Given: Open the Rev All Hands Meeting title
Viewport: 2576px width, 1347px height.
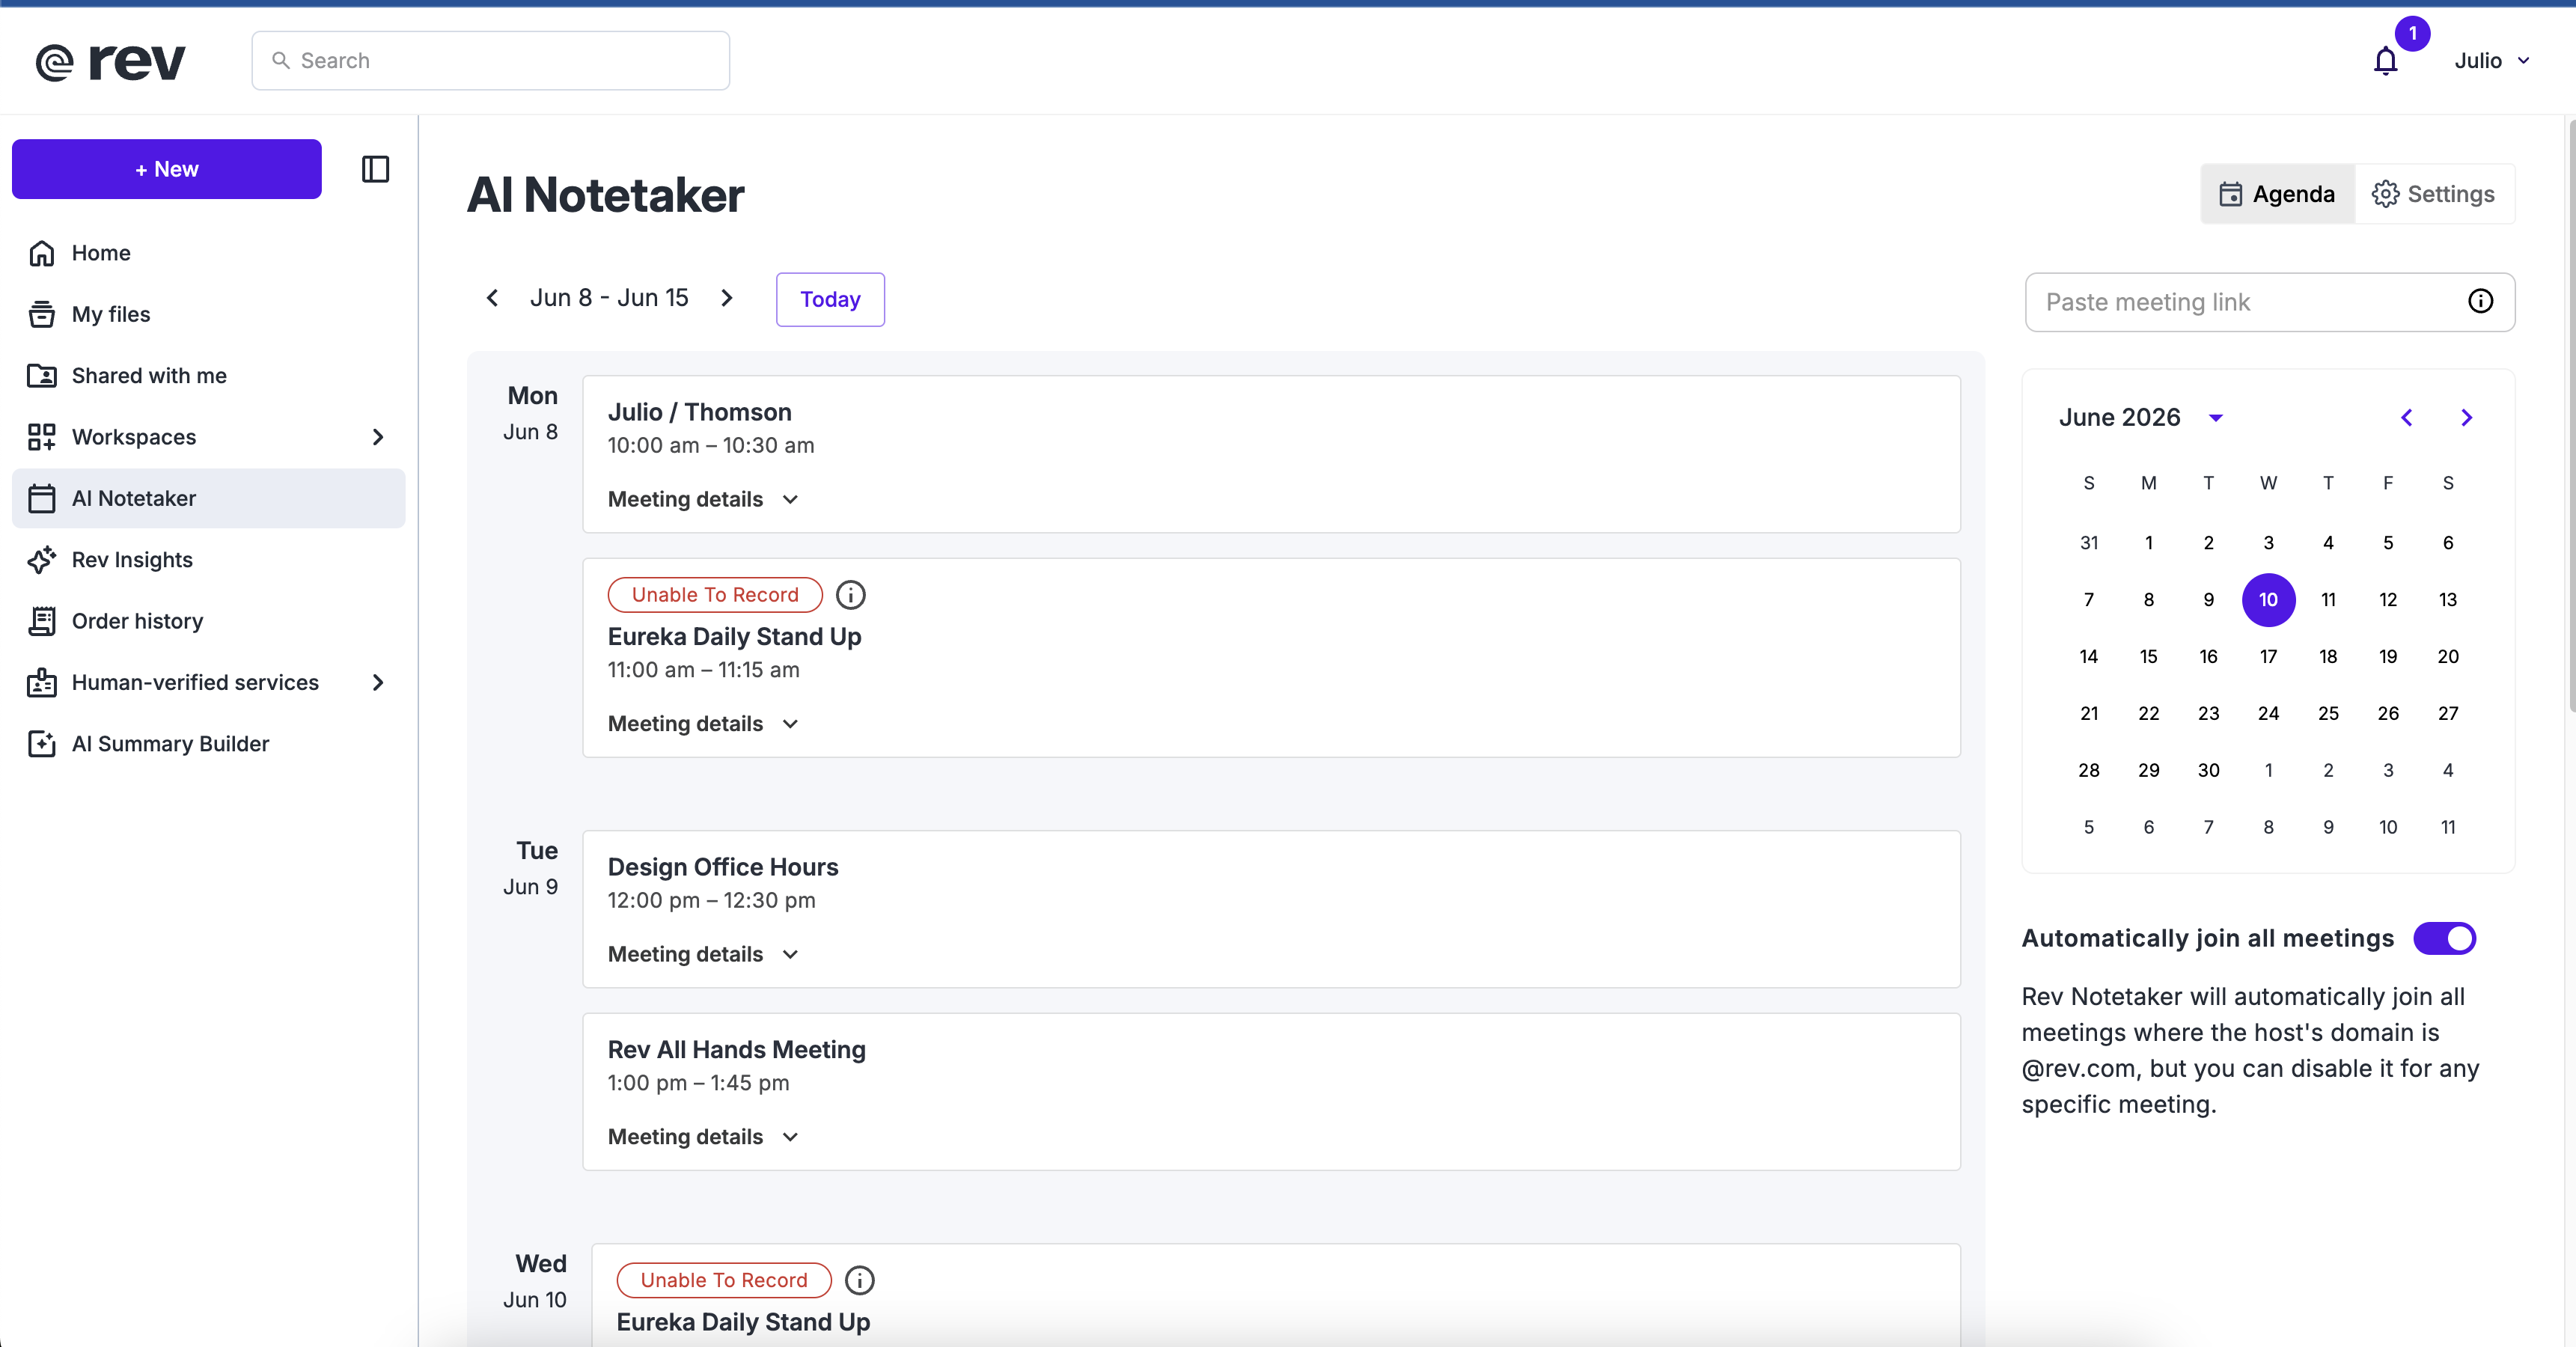Looking at the screenshot, I should click(x=737, y=1049).
